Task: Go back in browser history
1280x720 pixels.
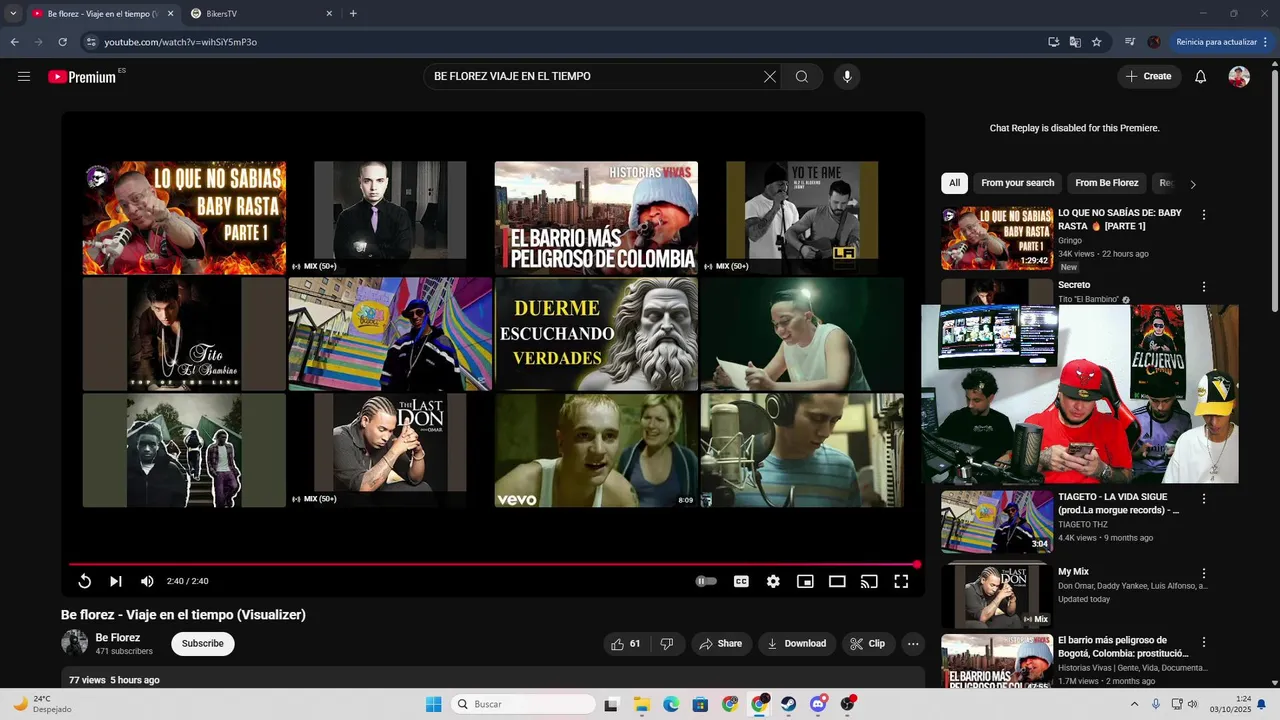Action: [x=14, y=42]
